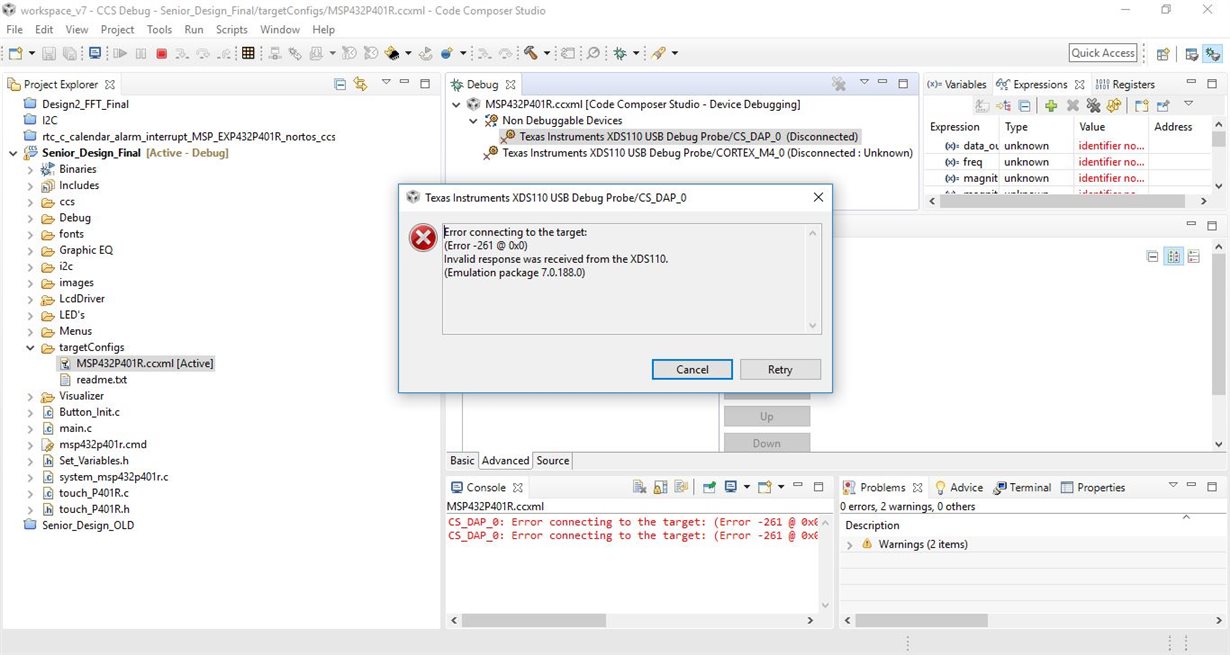This screenshot has width=1230, height=655.
Task: Expand the Binaries node
Action: (31, 169)
